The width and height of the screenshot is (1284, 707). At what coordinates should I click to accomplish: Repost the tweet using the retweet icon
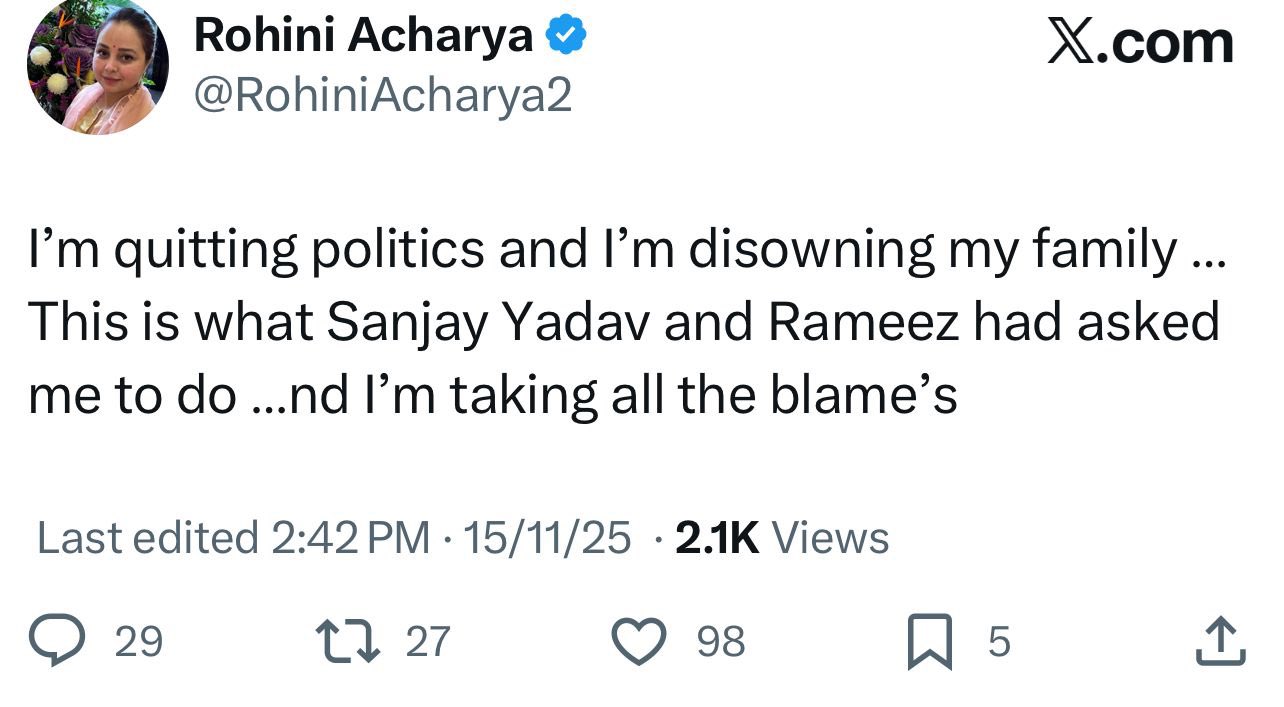pos(347,641)
